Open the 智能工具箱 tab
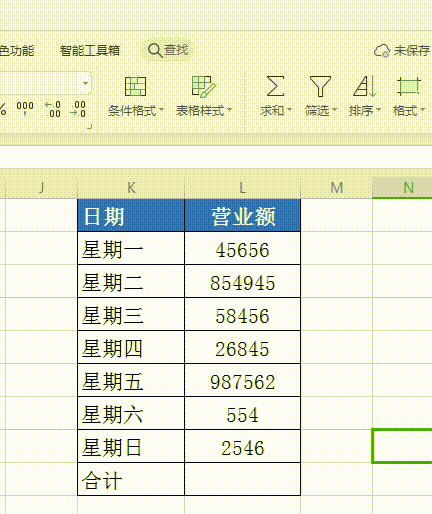The height and width of the screenshot is (514, 432). 90,51
